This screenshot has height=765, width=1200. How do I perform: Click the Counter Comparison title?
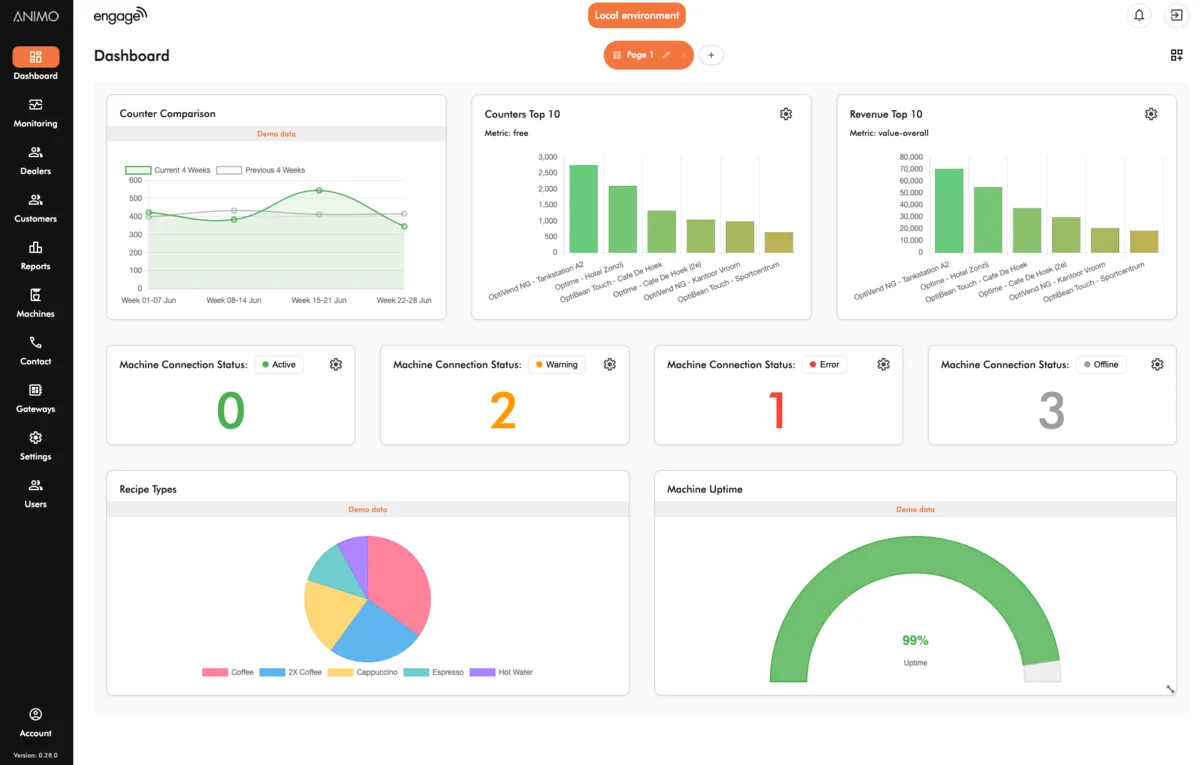168,114
